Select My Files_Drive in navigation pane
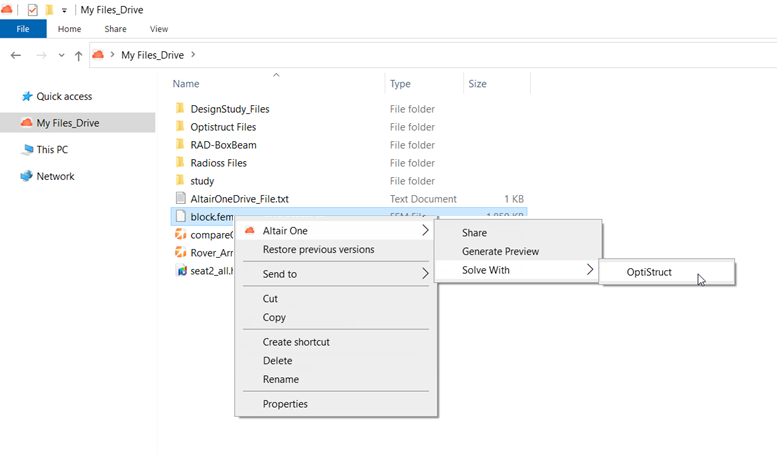This screenshot has width=777, height=455. [67, 123]
